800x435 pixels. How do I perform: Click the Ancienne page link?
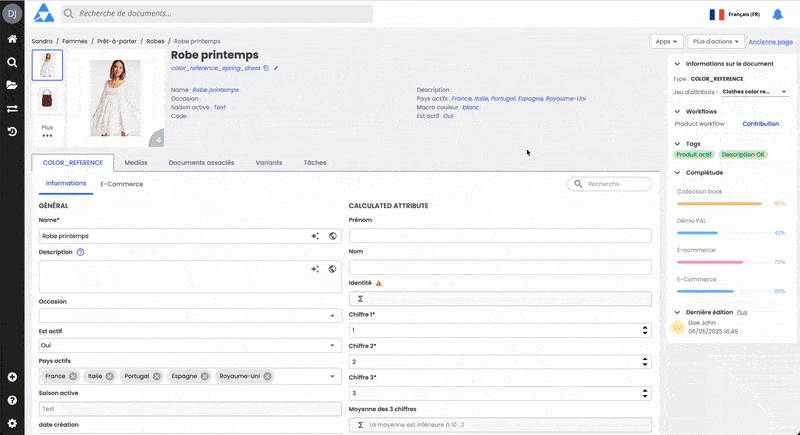[x=770, y=42]
